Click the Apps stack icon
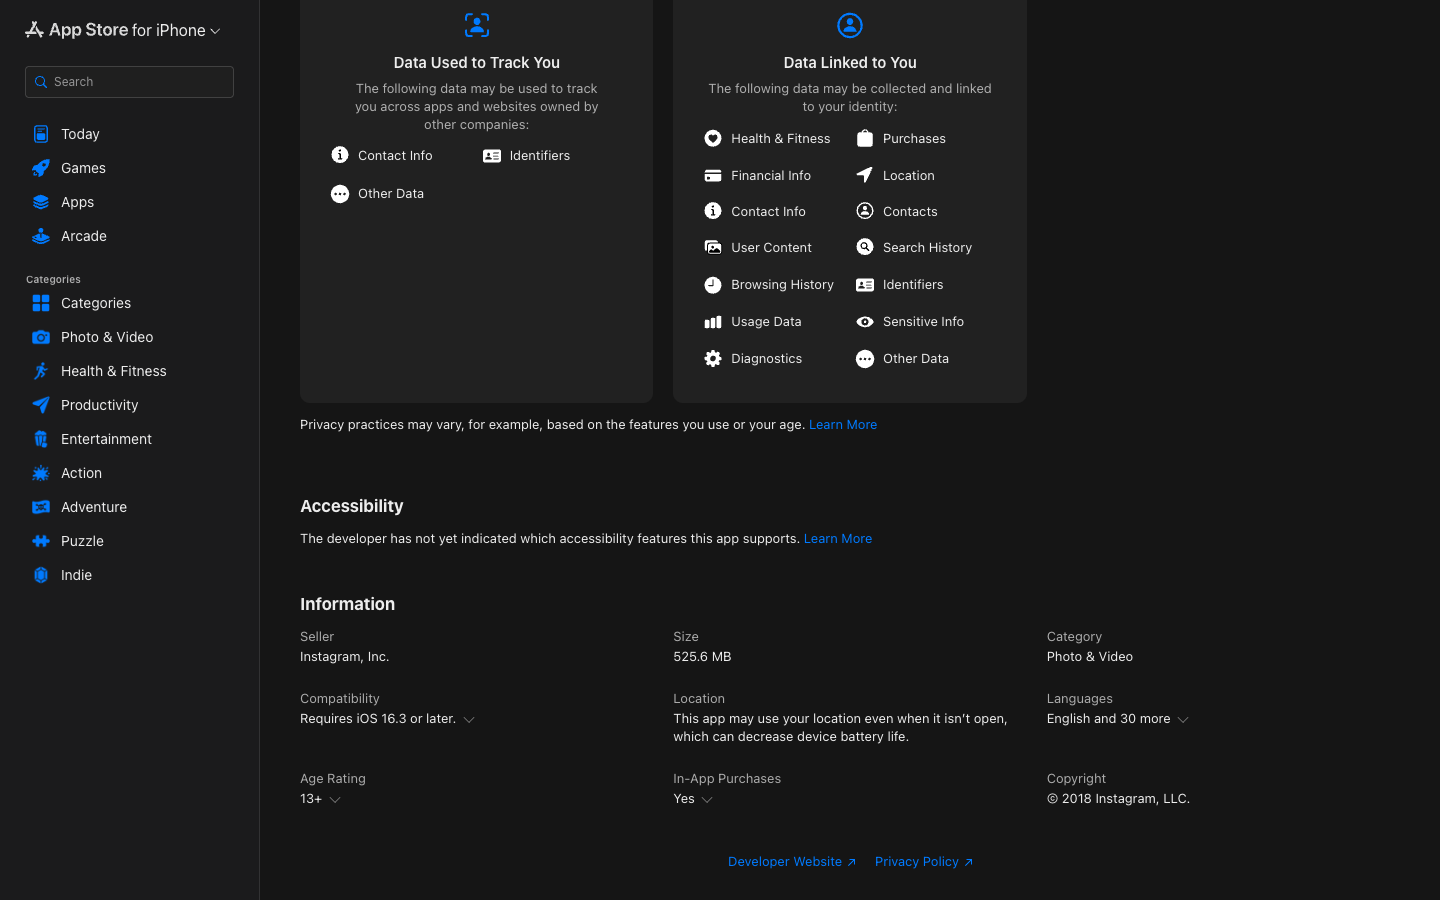Viewport: 1440px width, 900px height. point(41,202)
